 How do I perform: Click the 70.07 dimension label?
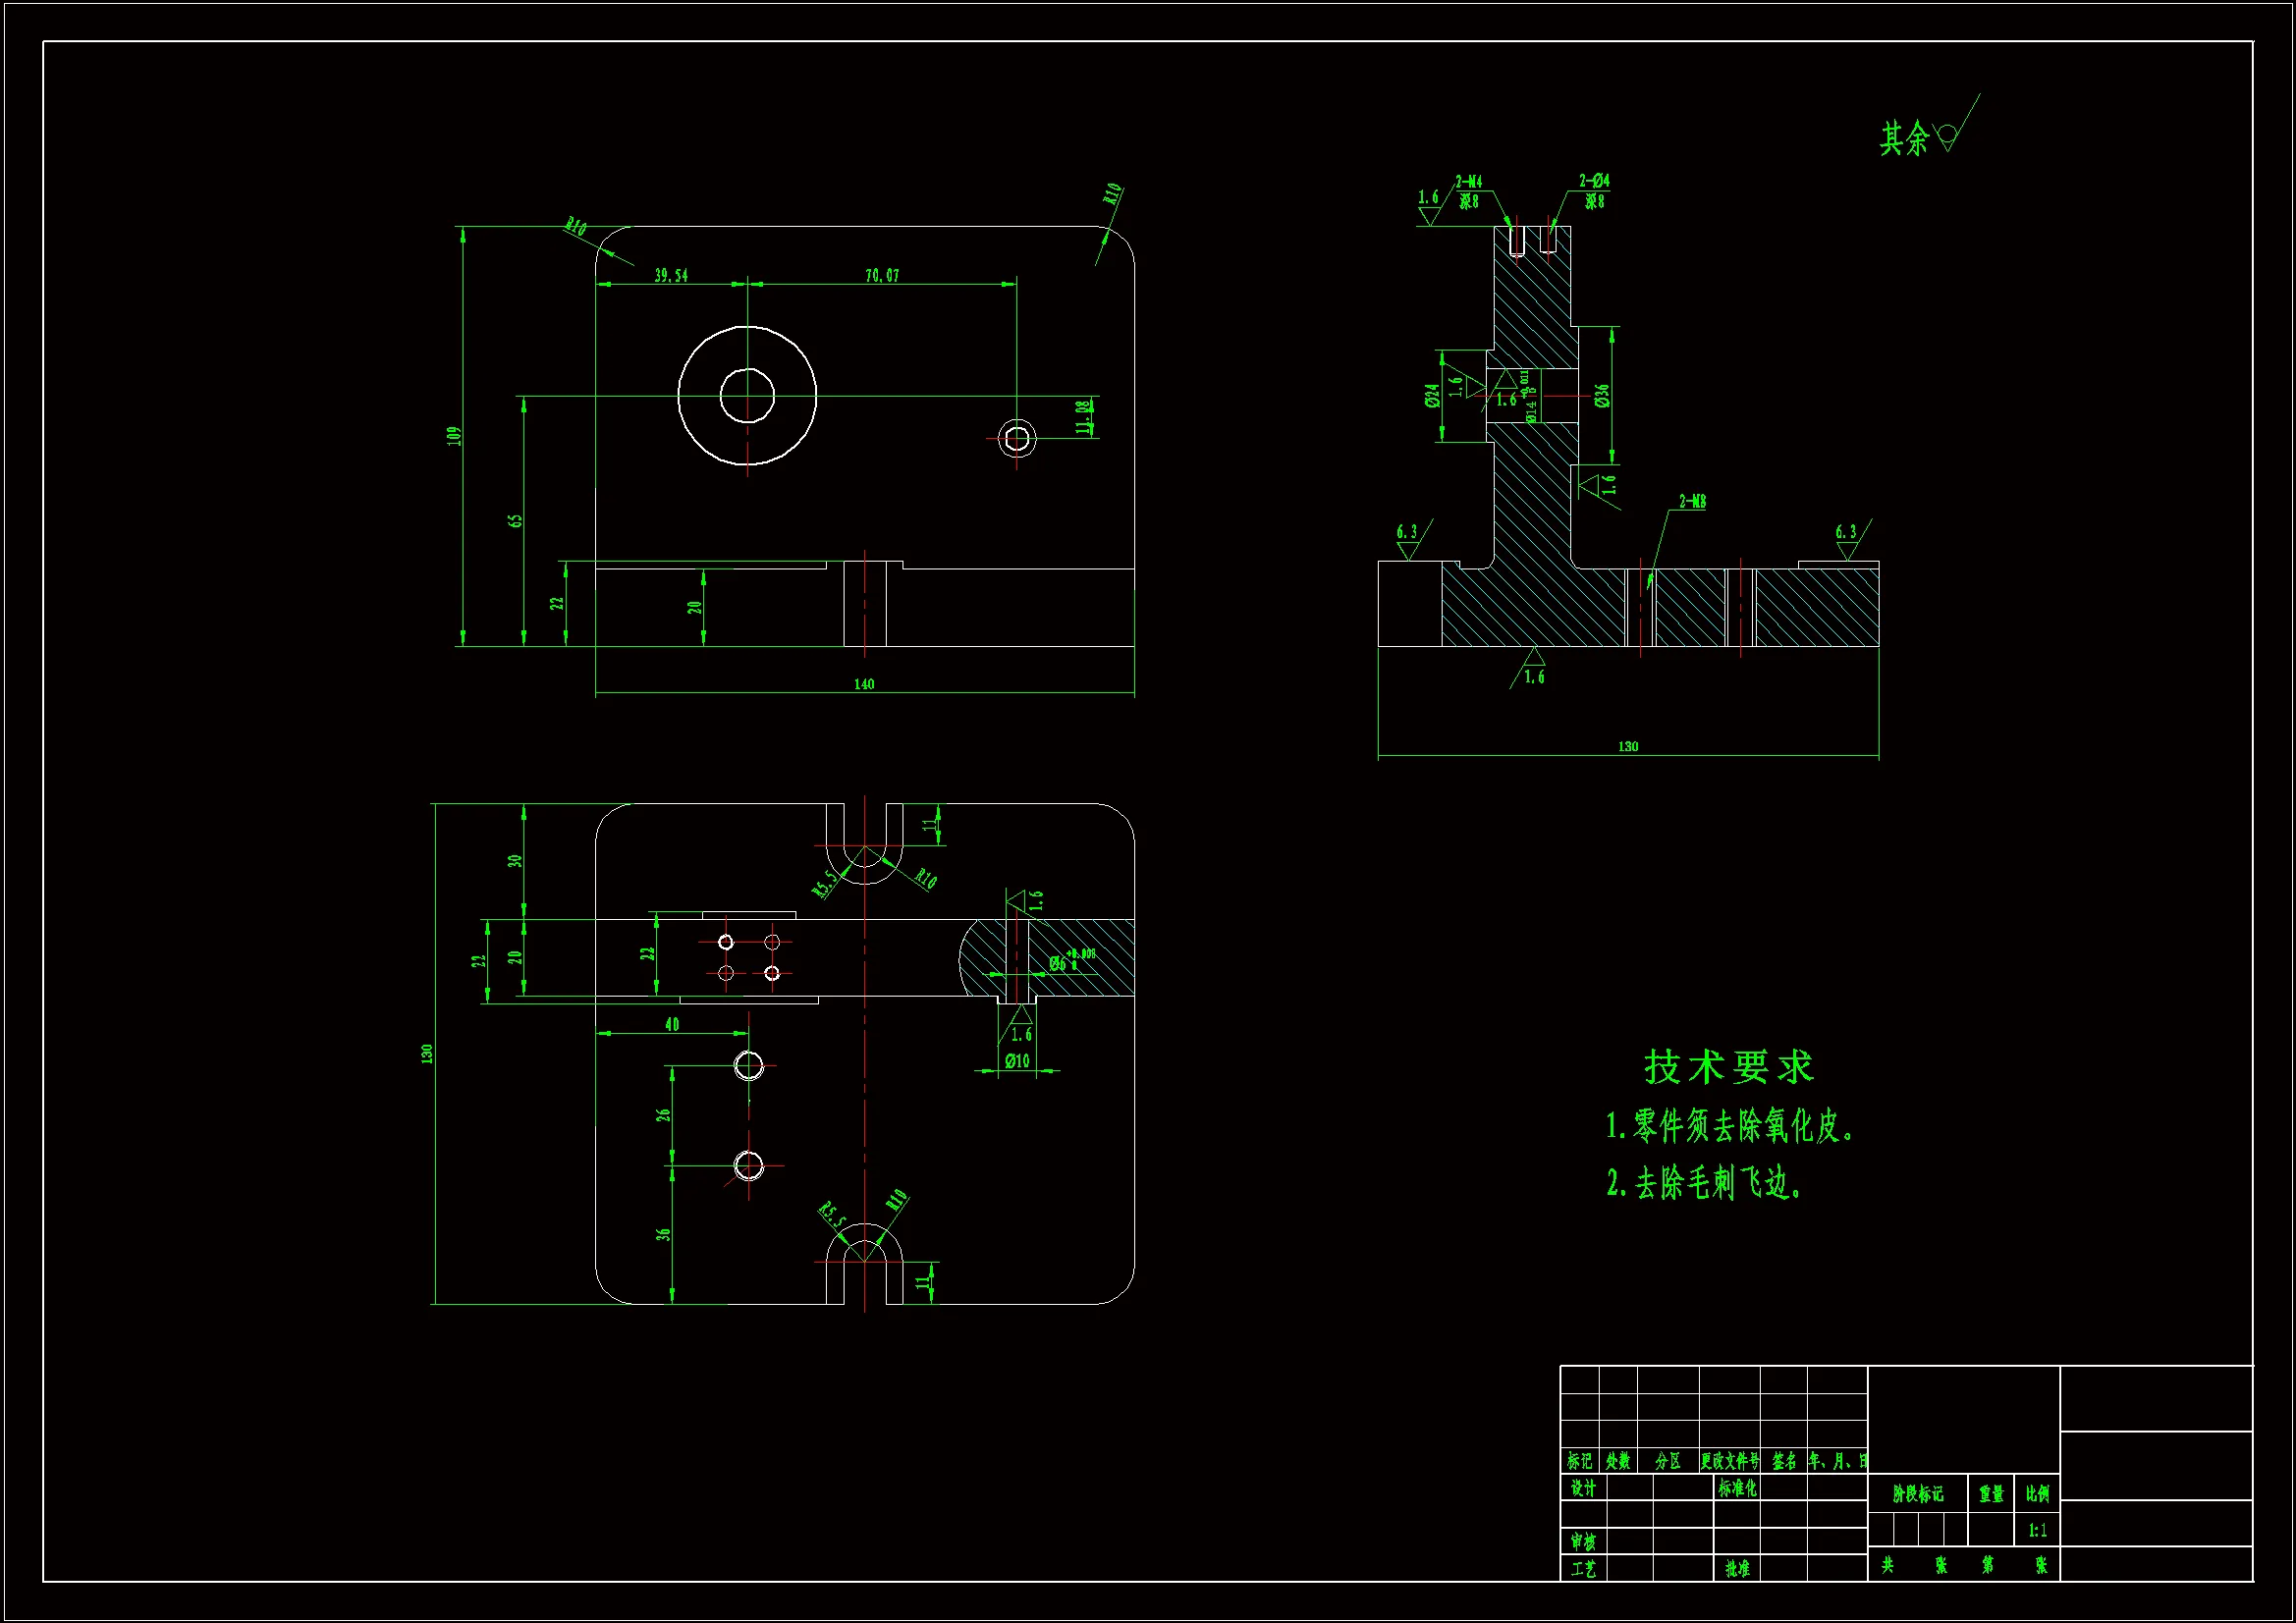pyautogui.click(x=881, y=275)
